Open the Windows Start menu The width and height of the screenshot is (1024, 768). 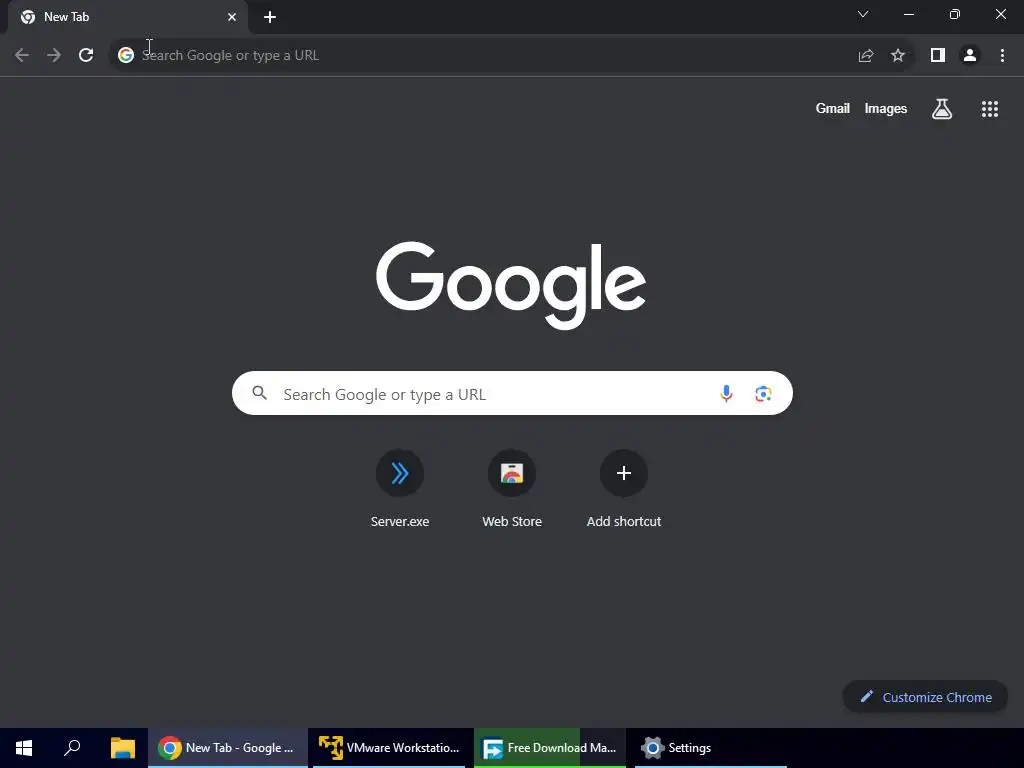[x=24, y=748]
